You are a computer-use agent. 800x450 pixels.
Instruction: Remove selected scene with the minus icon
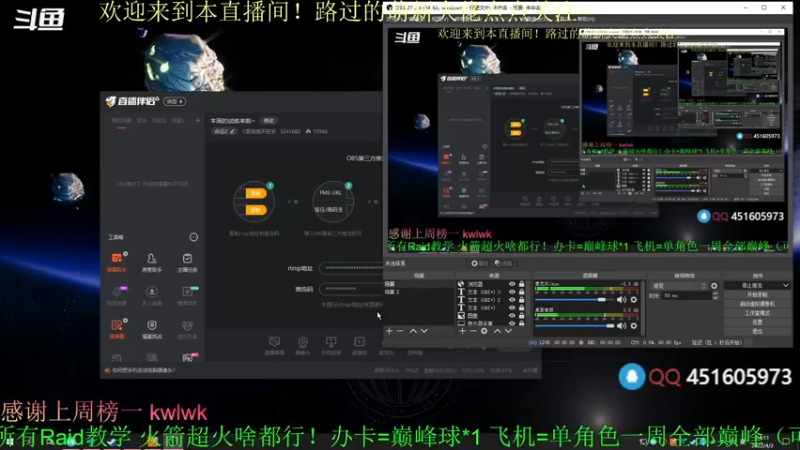[400, 331]
